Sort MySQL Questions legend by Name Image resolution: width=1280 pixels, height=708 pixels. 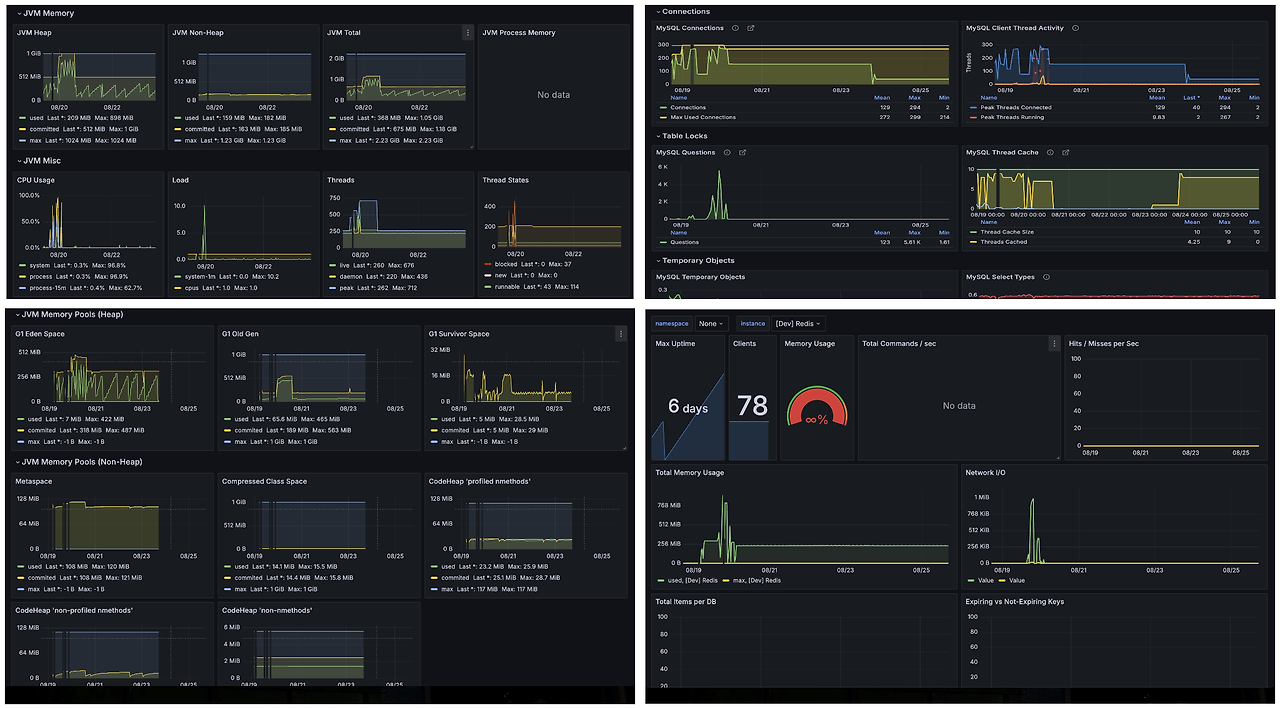(679, 233)
